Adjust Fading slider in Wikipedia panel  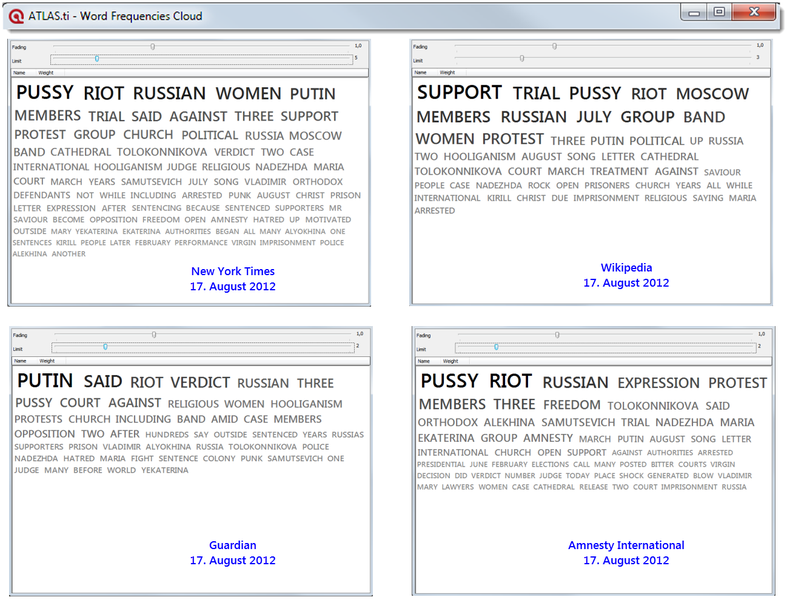[x=554, y=46]
